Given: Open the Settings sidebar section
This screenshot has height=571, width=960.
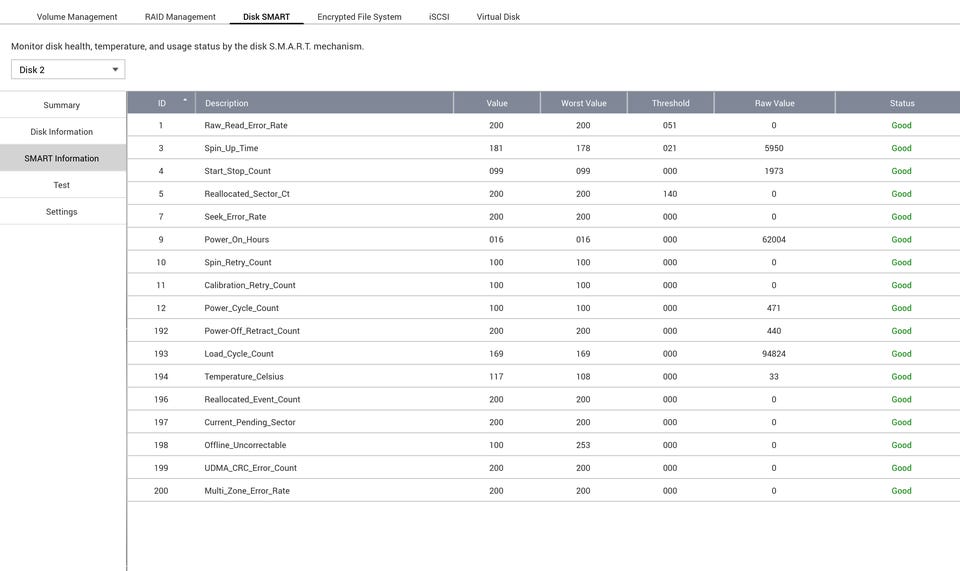Looking at the screenshot, I should point(62,212).
